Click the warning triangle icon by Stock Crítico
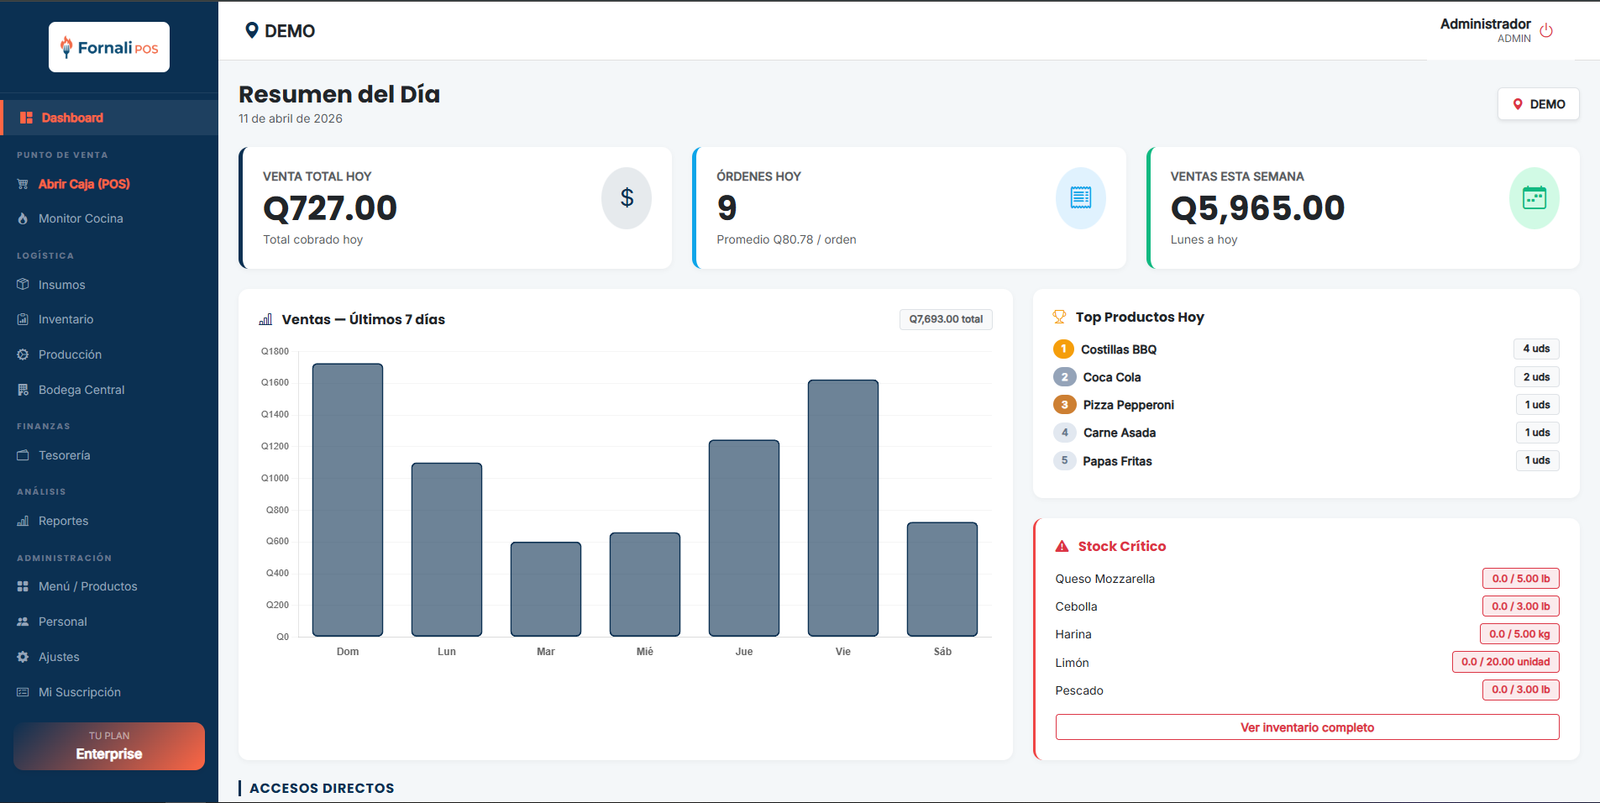The width and height of the screenshot is (1600, 803). coord(1062,546)
